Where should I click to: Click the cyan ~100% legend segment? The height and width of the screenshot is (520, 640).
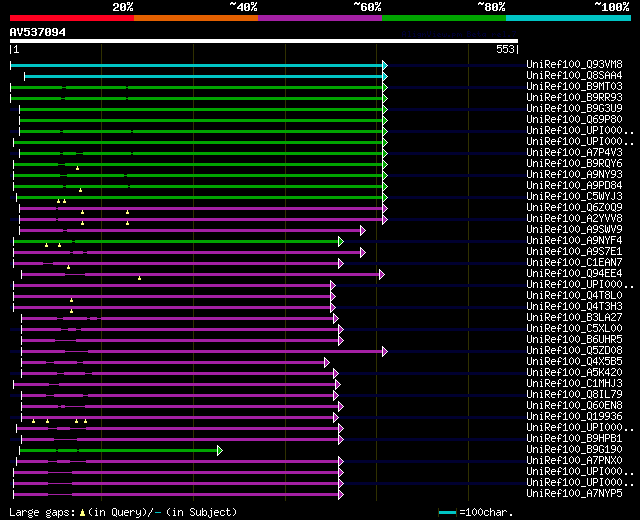[x=569, y=18]
